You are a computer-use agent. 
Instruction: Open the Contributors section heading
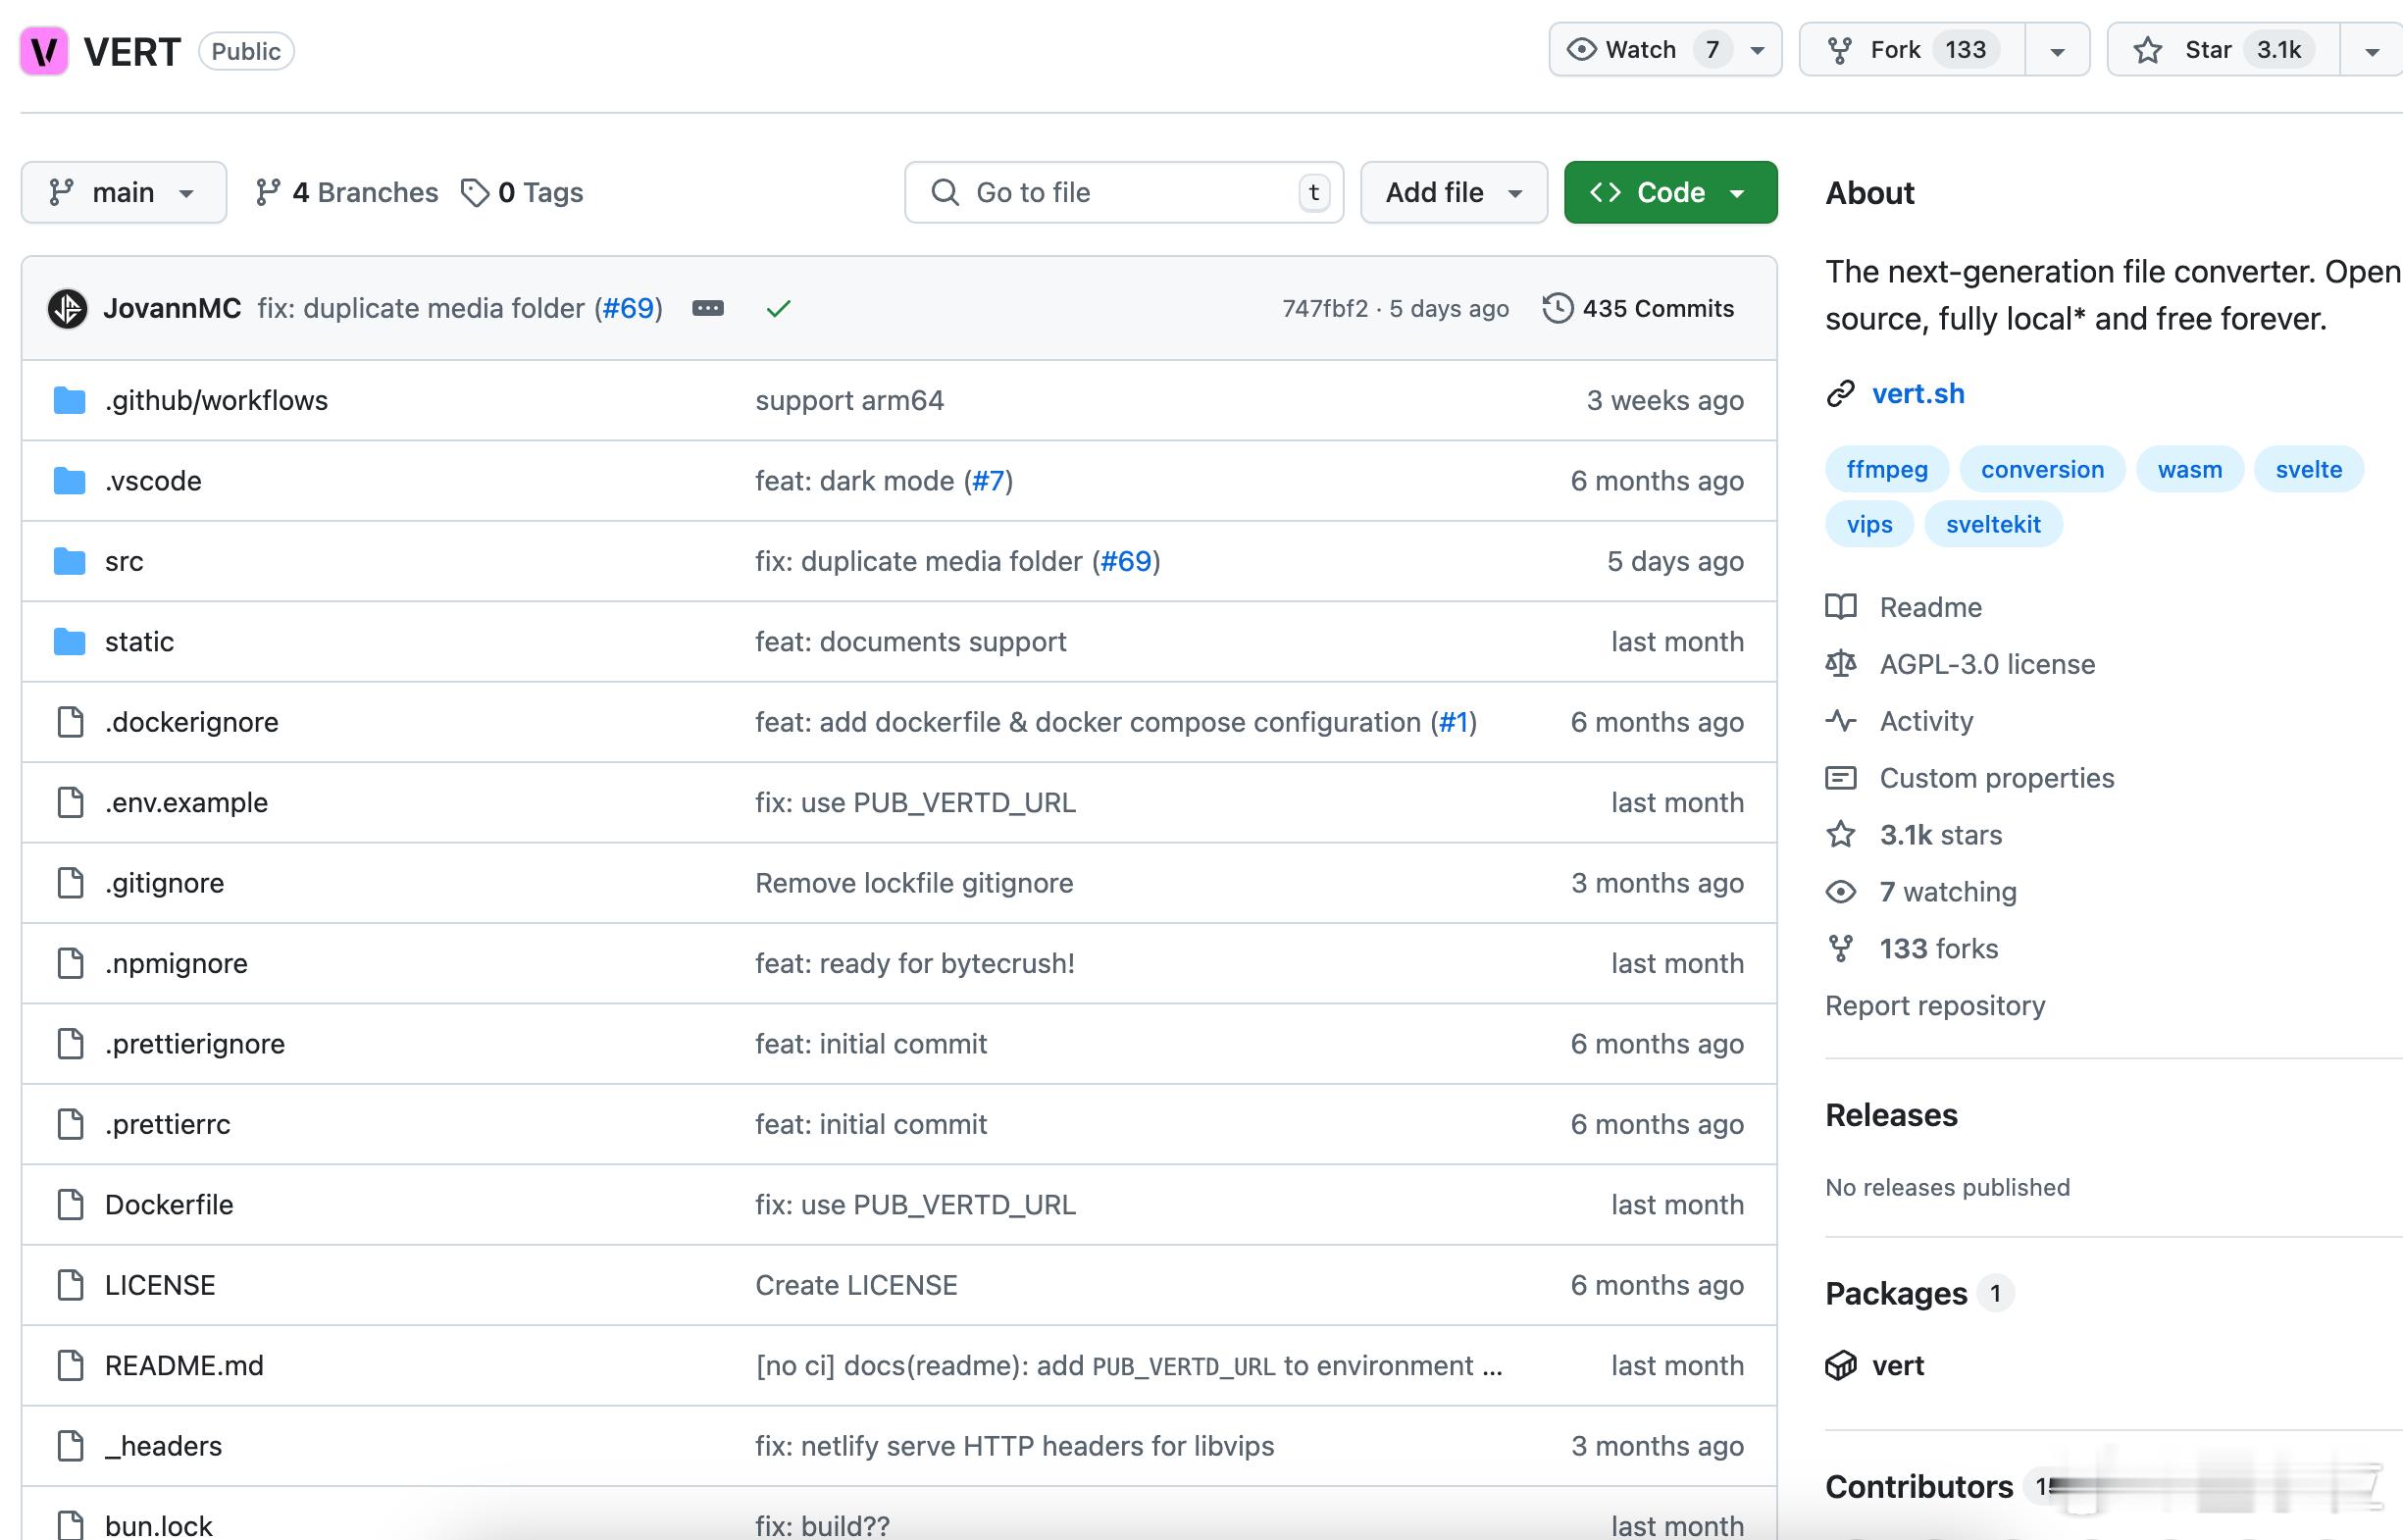[1919, 1487]
